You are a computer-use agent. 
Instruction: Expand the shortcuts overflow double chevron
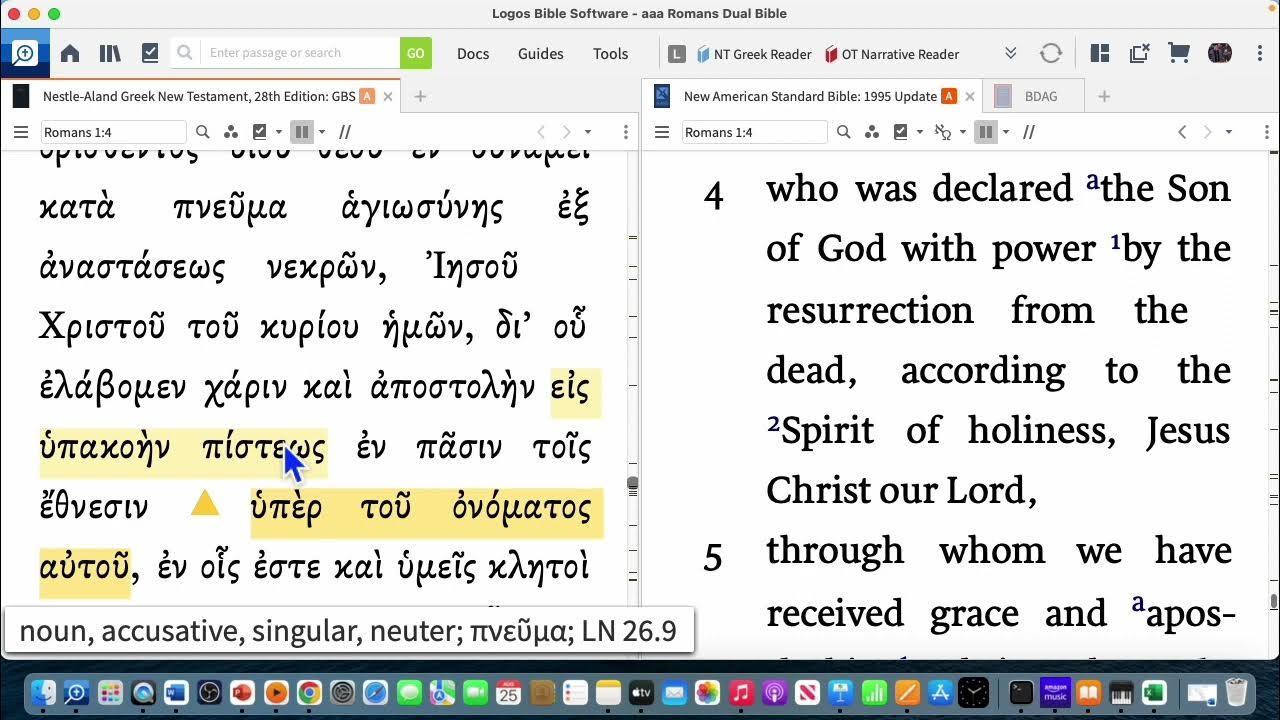coord(1011,54)
